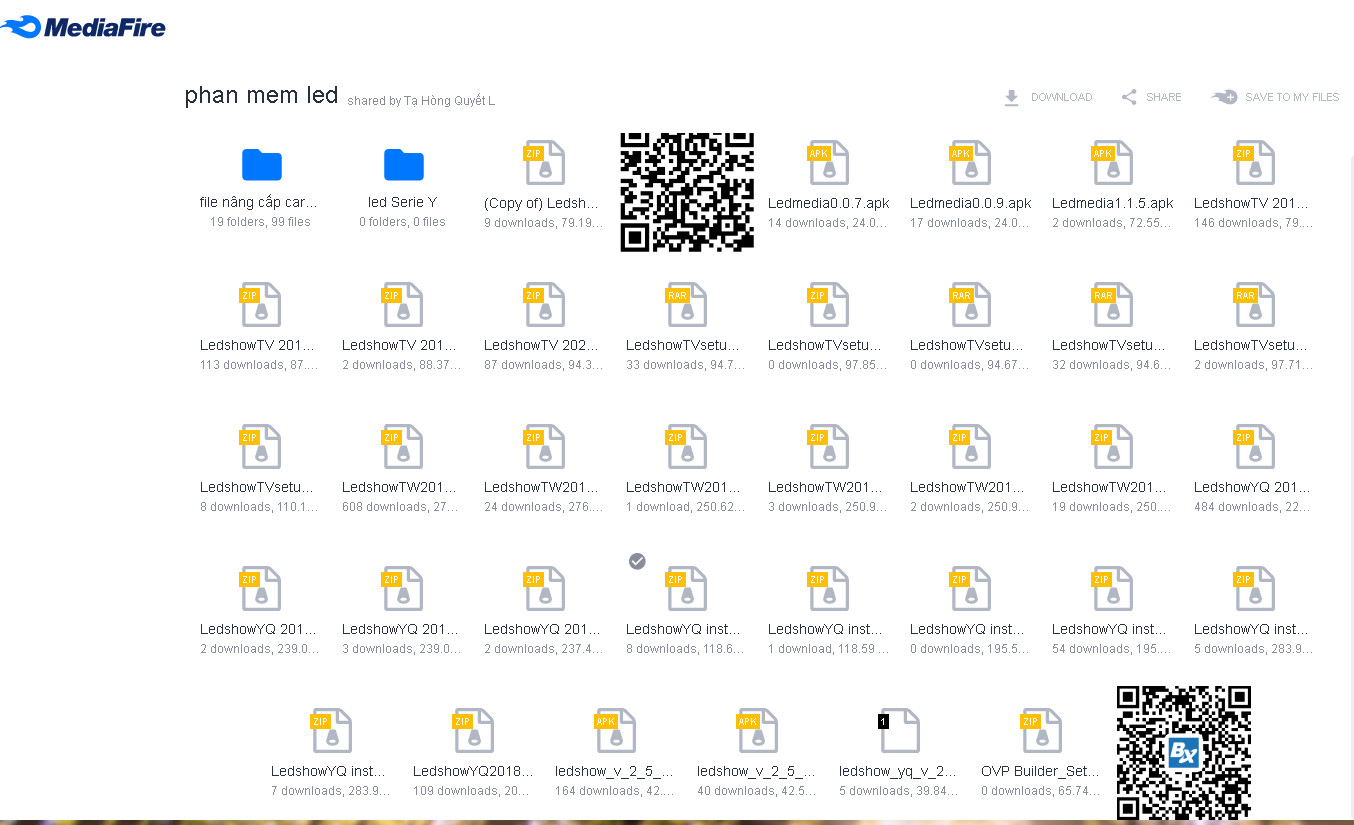The image size is (1354, 825).
Task: Click APK icon of ledshow_v_2_5_ with 40 downloads
Action: pos(759,730)
